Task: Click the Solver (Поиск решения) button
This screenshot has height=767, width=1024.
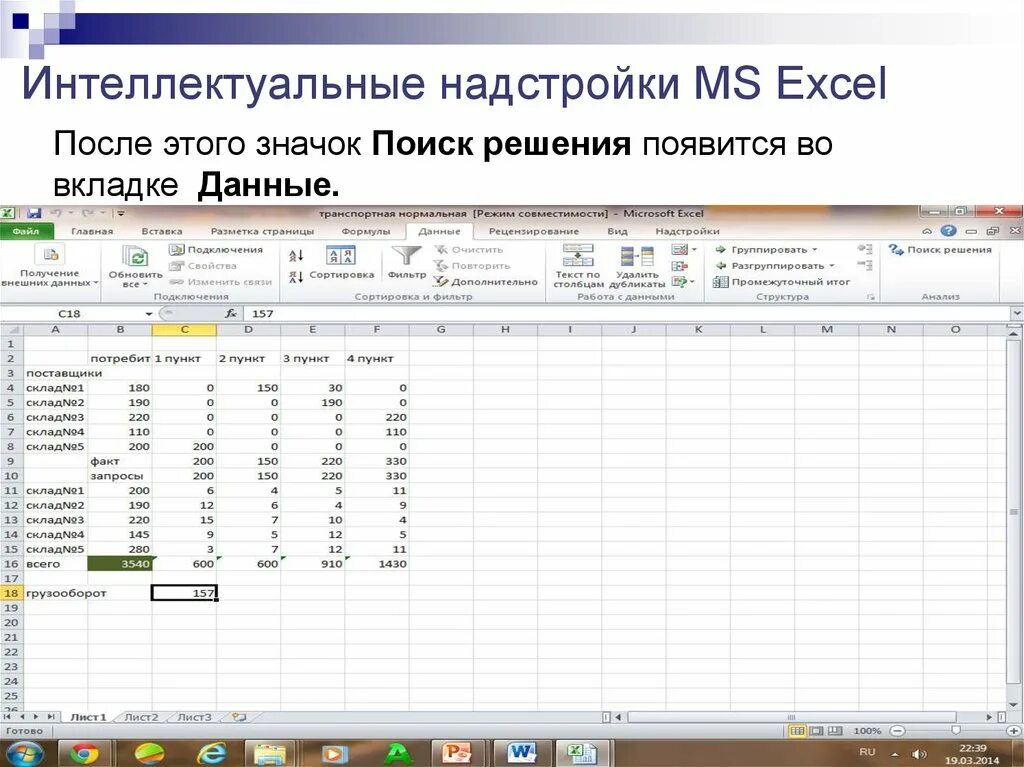Action: [x=939, y=250]
